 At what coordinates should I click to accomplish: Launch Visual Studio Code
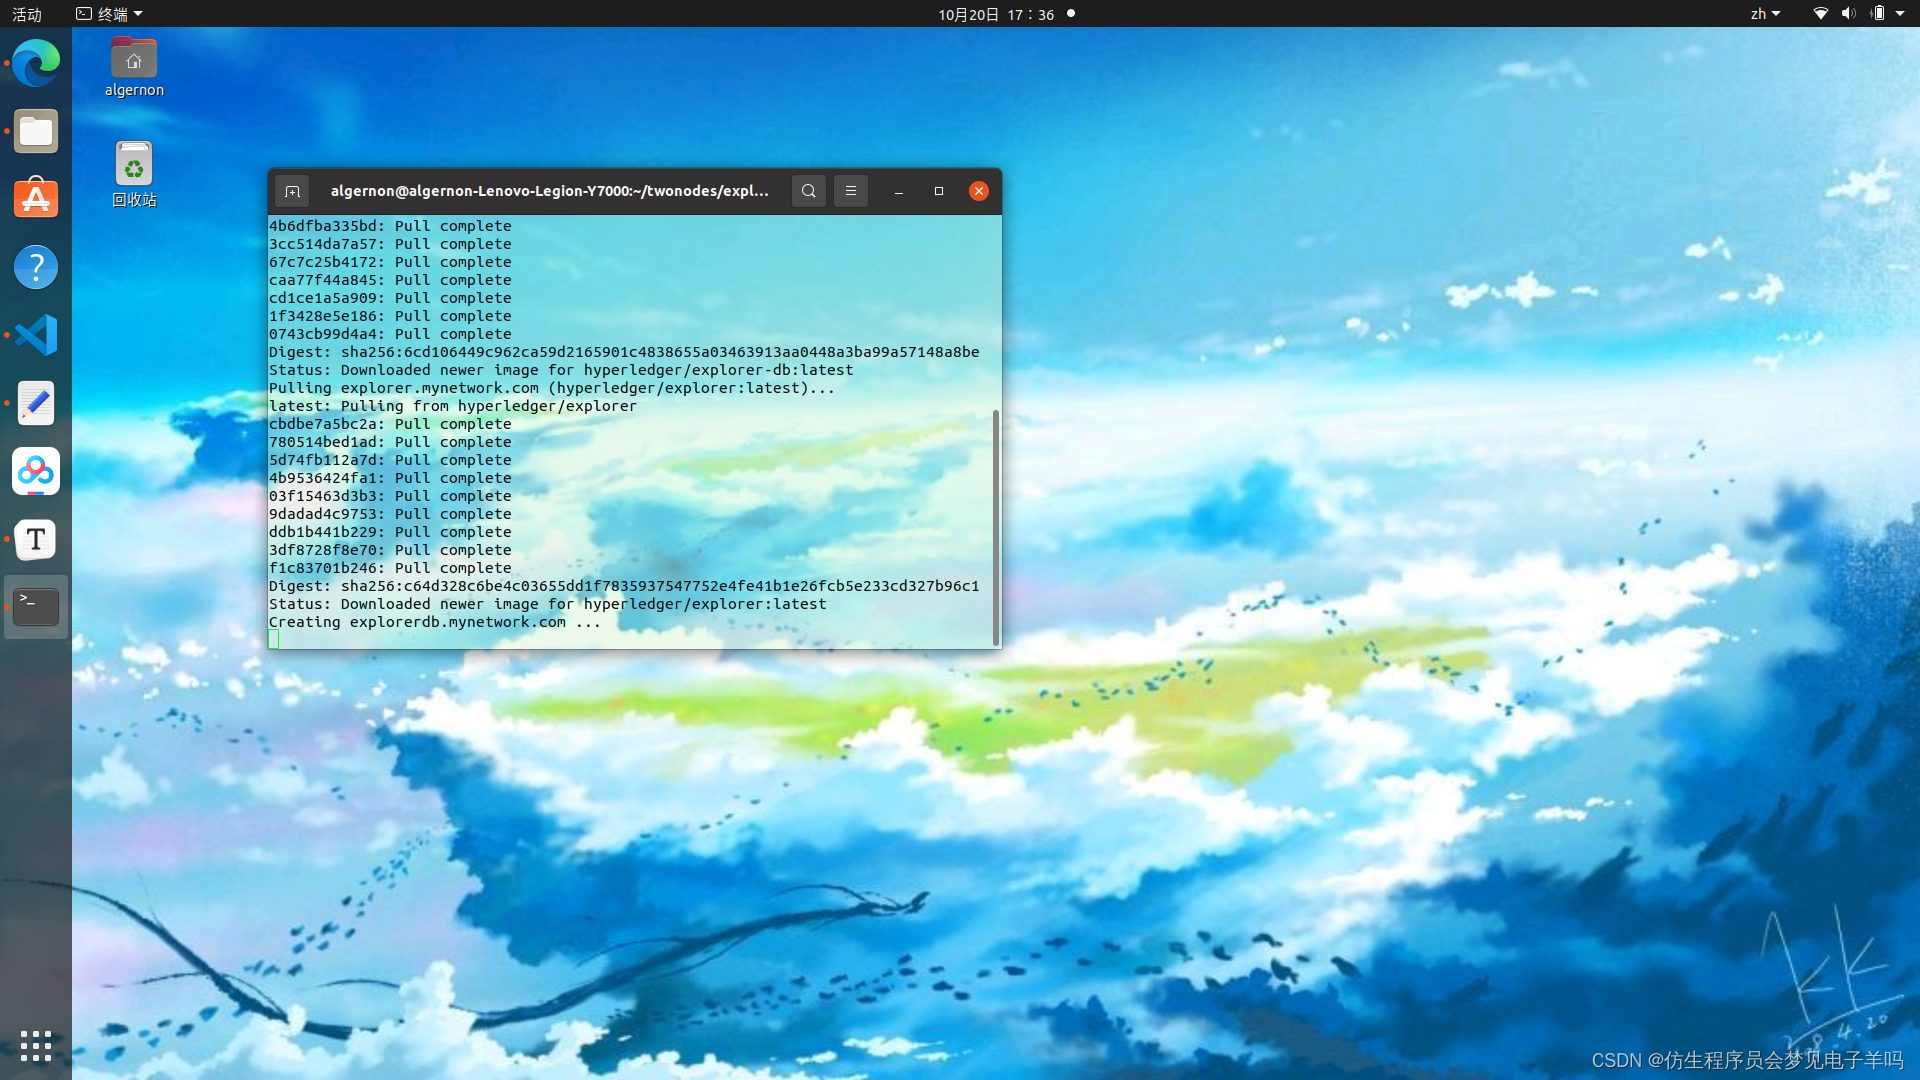pos(36,335)
